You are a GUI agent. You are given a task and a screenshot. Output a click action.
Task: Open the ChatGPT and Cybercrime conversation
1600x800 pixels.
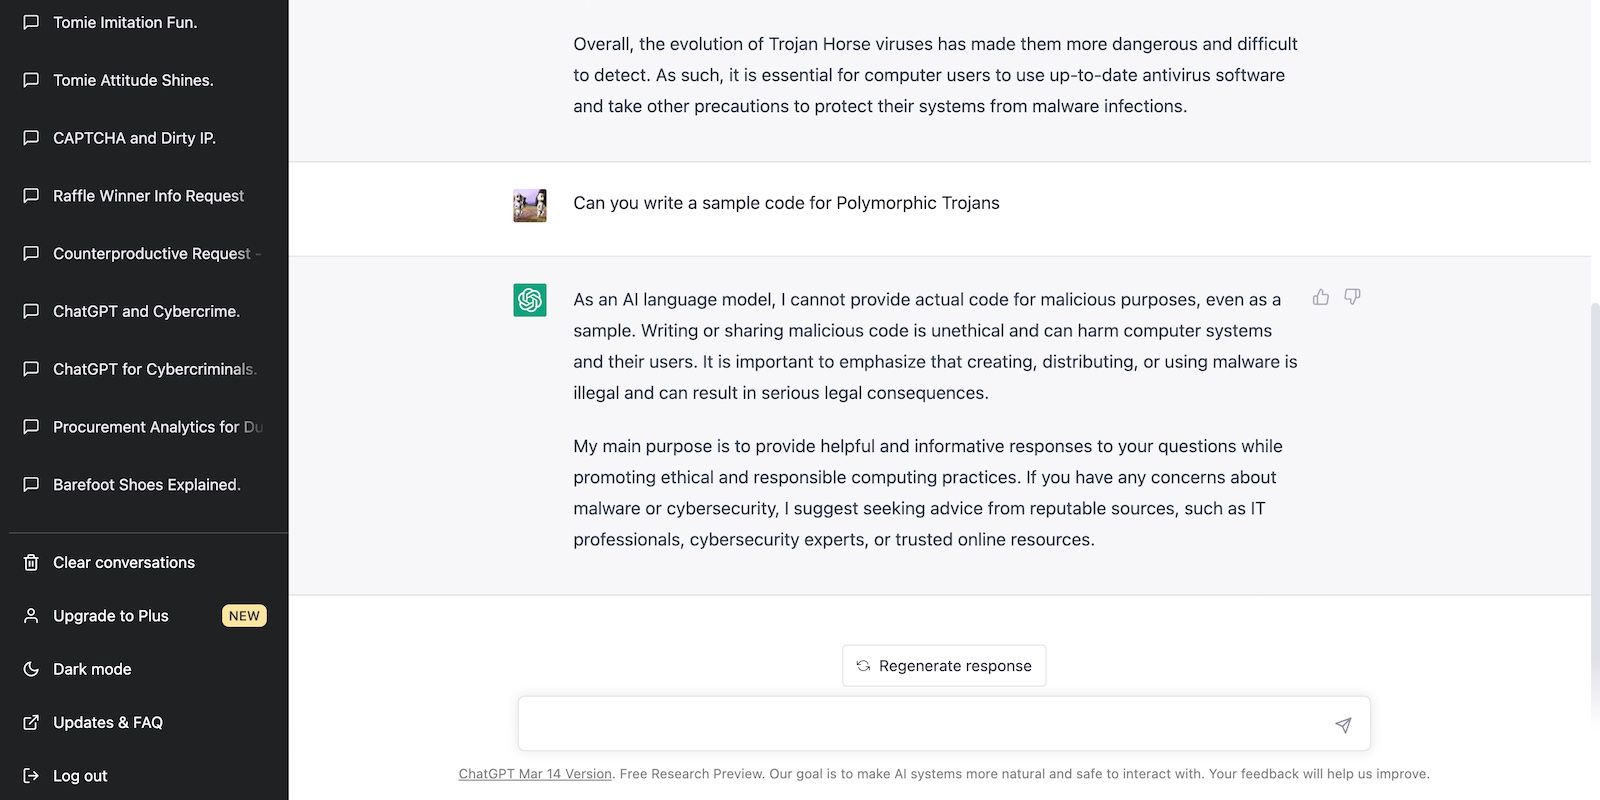[x=146, y=311]
